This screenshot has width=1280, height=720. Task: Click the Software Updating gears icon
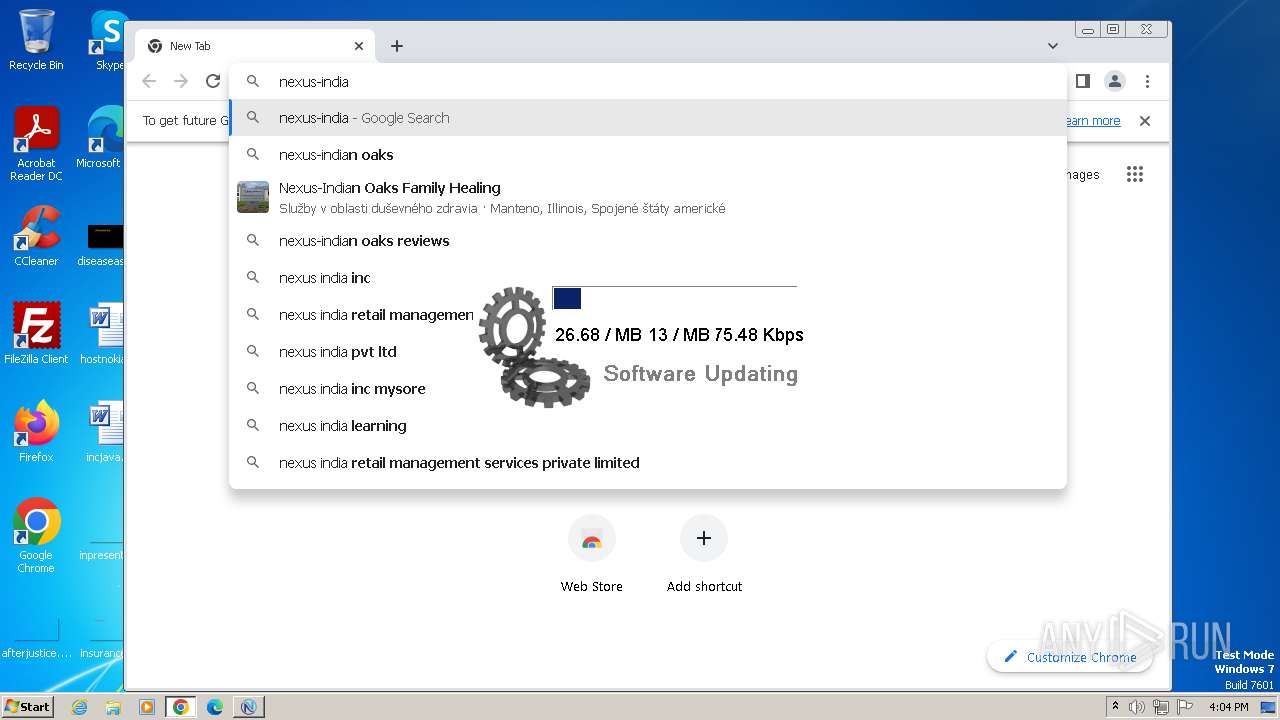(534, 347)
